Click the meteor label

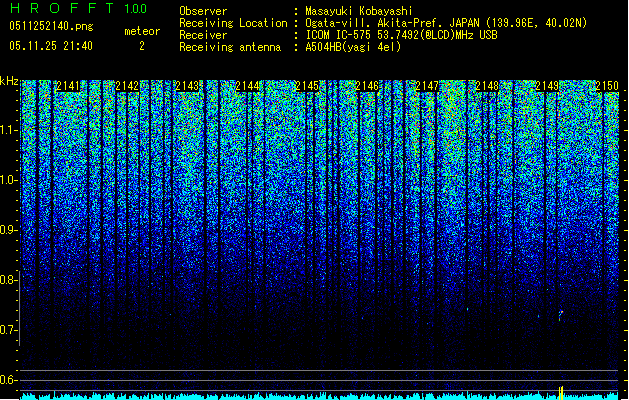[142, 31]
